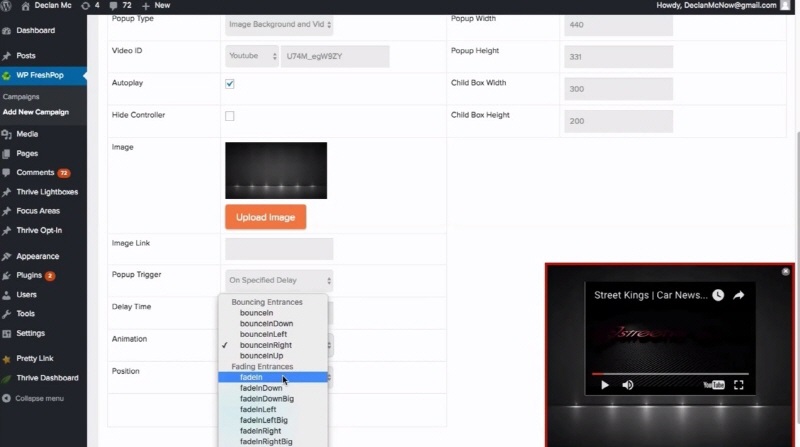Open the site home icon Declan Mc
Screen dimensions: 800x447
click(25, 6)
